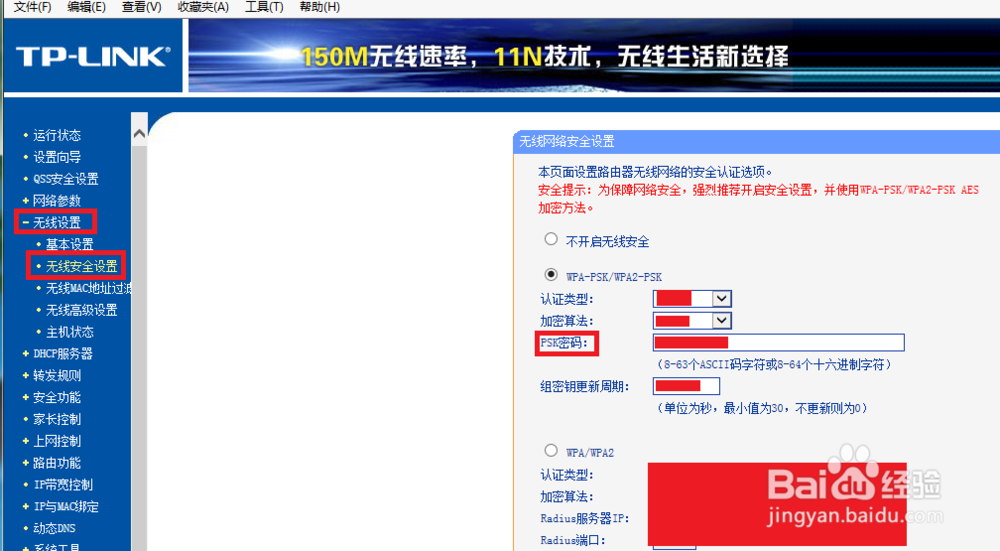Expand the DHCP服务器 section
This screenshot has height=551, width=1000.
[62, 353]
